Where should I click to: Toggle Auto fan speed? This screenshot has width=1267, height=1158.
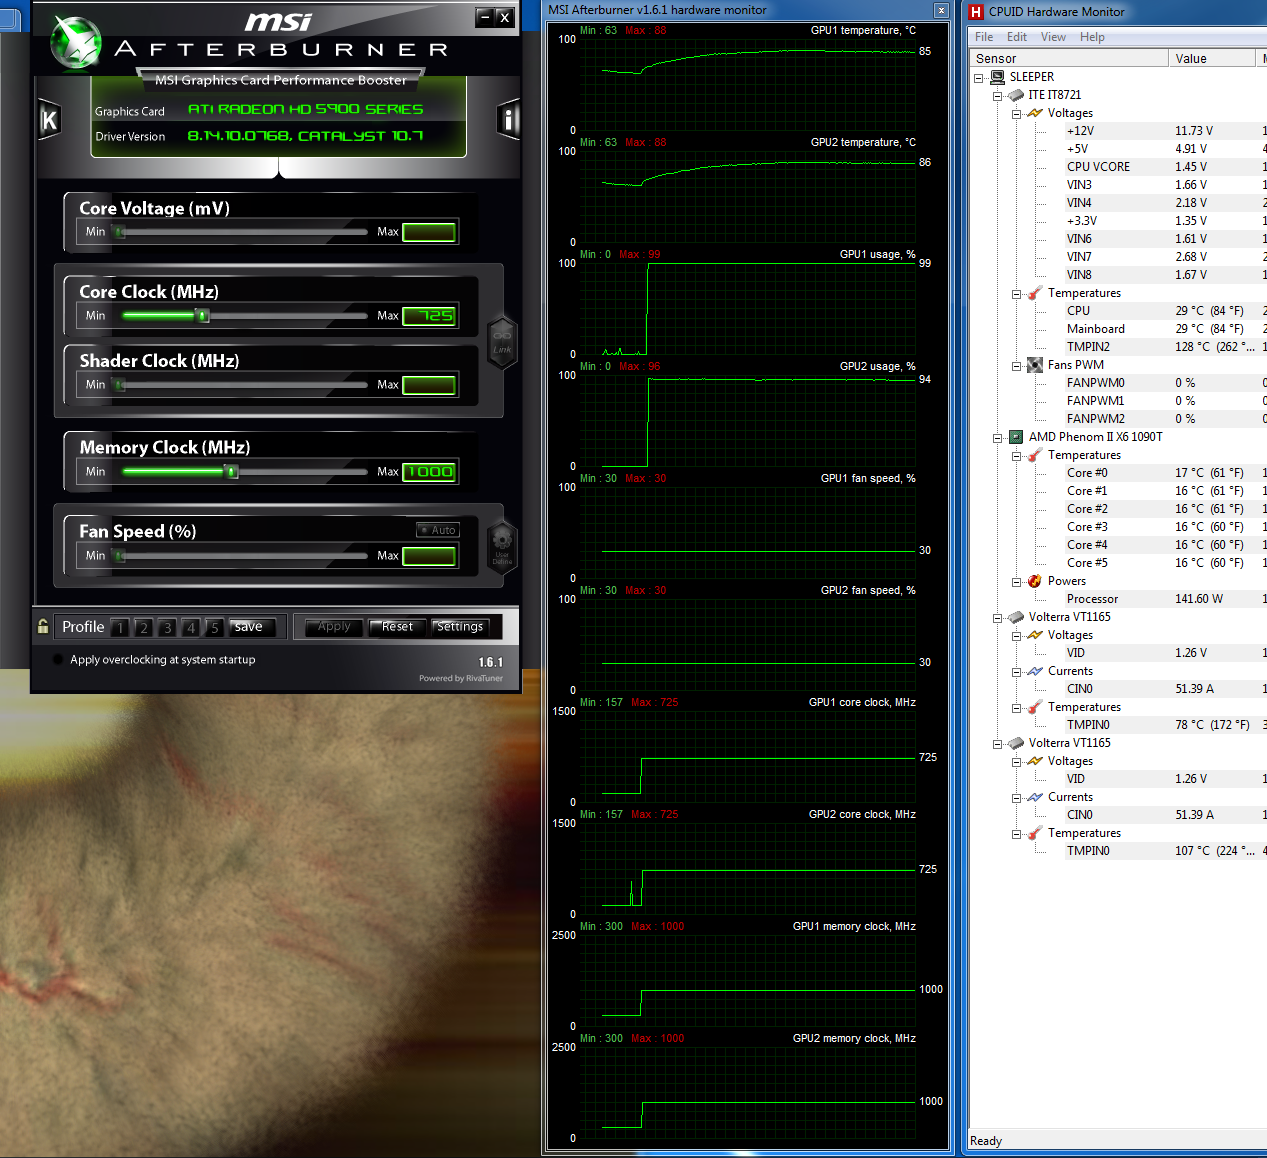pyautogui.click(x=438, y=530)
